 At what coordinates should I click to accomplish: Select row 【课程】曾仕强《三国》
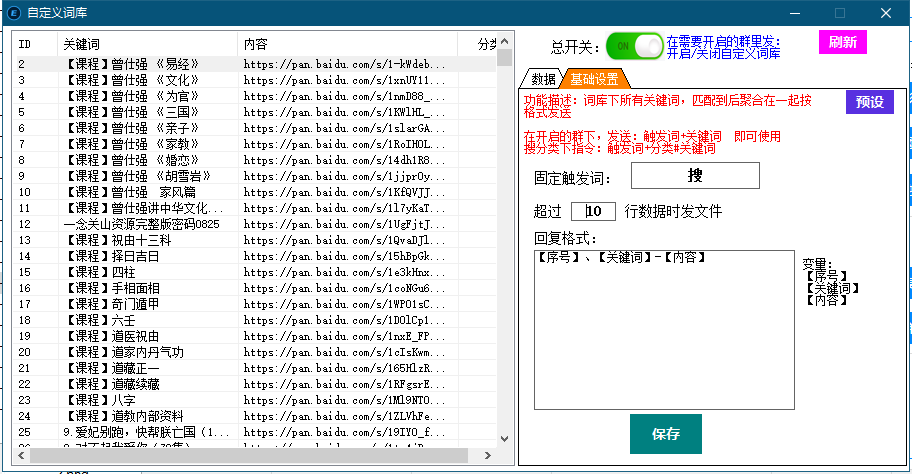tap(255, 112)
